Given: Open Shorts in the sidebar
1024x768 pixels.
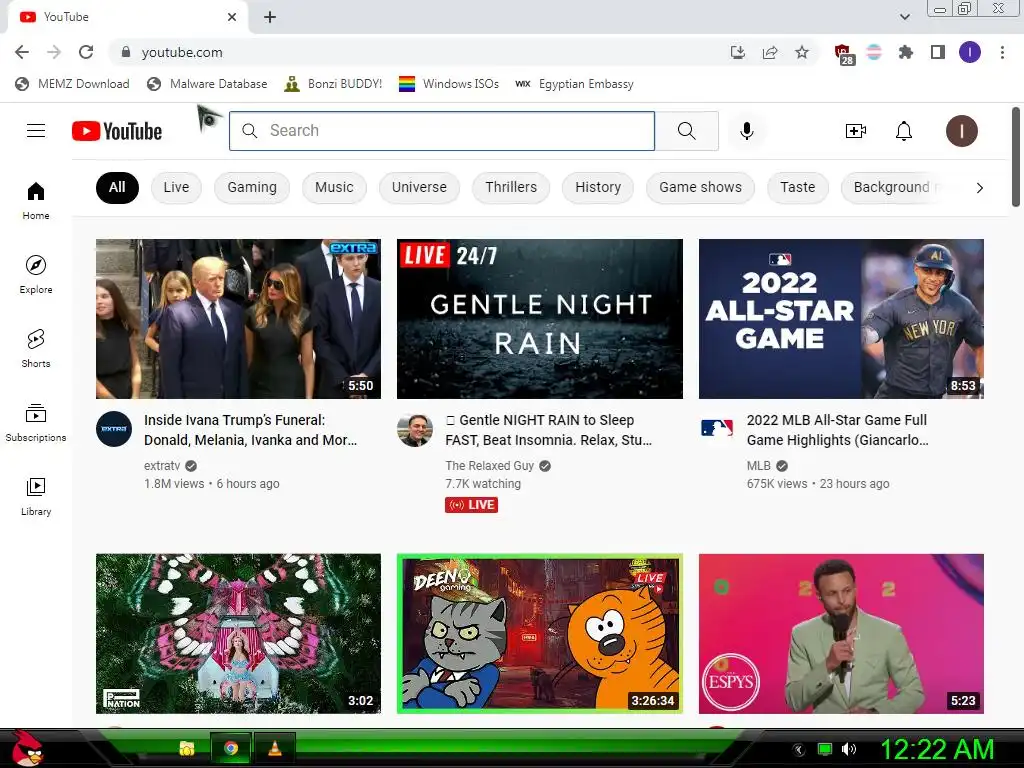Looking at the screenshot, I should pyautogui.click(x=36, y=348).
